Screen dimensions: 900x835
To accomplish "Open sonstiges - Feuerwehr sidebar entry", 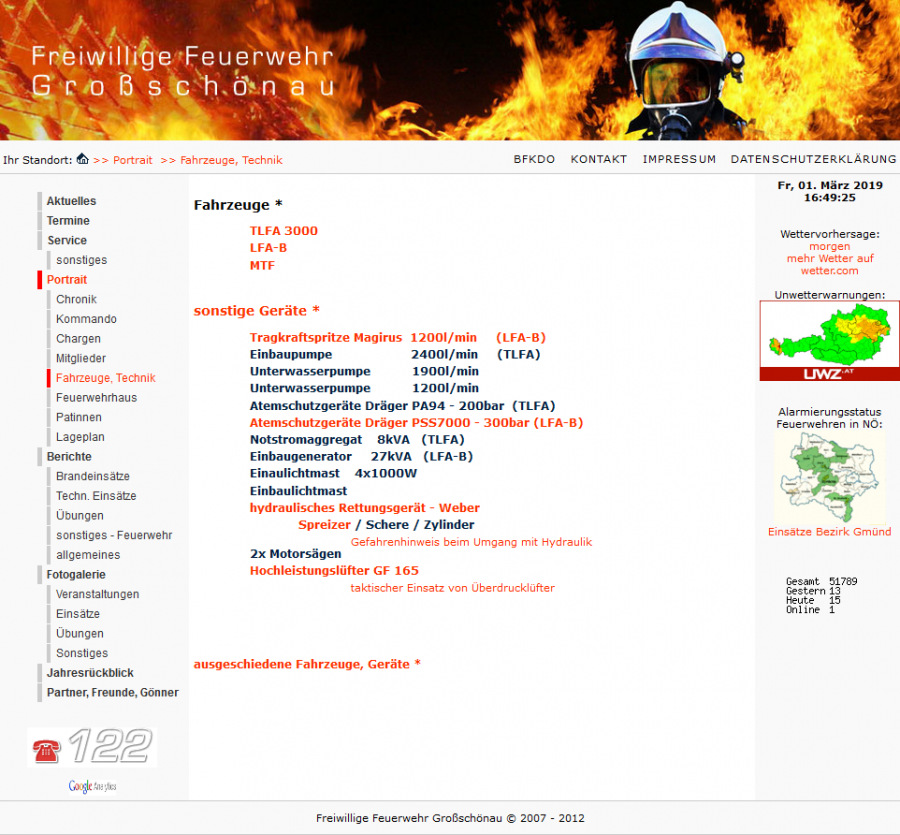I will (114, 535).
